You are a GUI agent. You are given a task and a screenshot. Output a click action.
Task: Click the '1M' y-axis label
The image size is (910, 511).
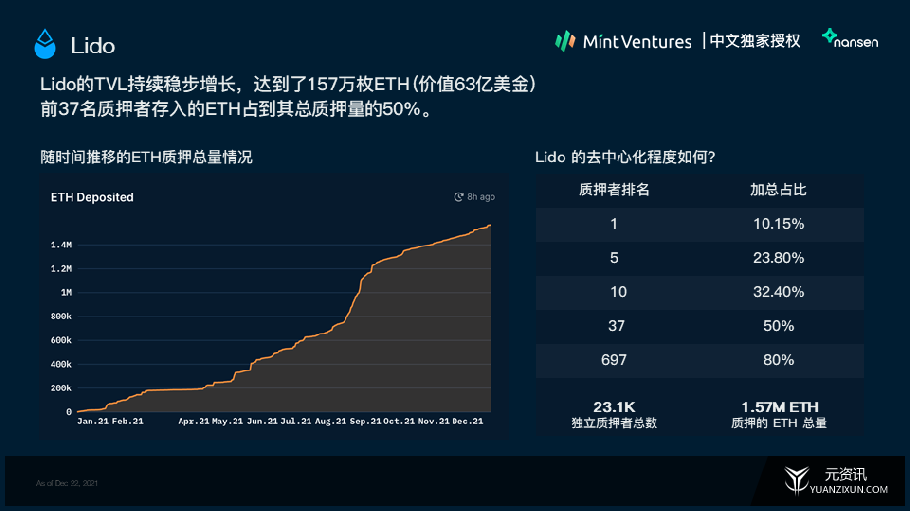click(66, 292)
